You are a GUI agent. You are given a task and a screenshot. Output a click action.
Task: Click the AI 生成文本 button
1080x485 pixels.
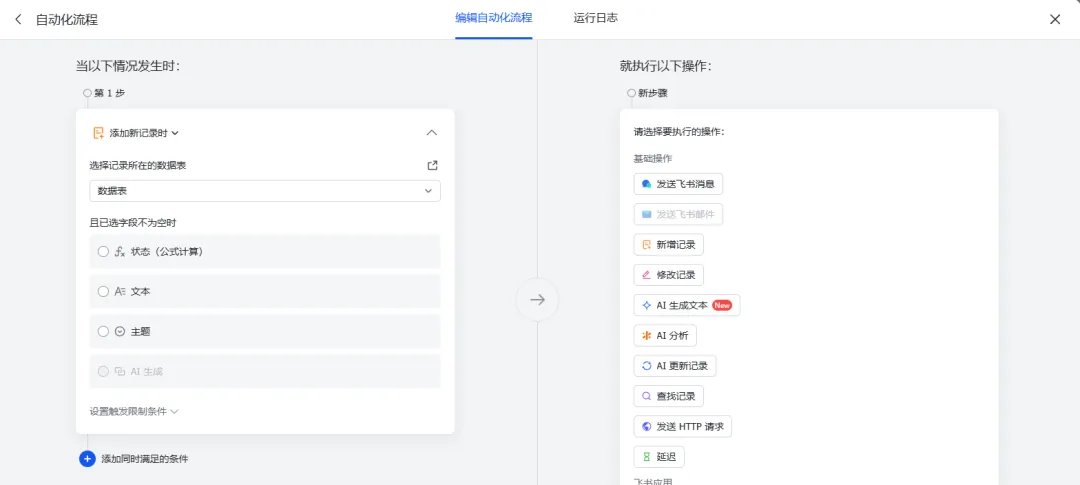click(x=687, y=305)
